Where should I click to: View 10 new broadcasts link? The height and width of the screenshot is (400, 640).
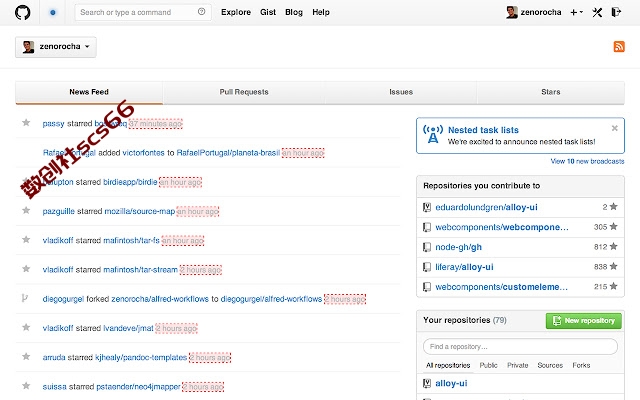[x=587, y=161]
